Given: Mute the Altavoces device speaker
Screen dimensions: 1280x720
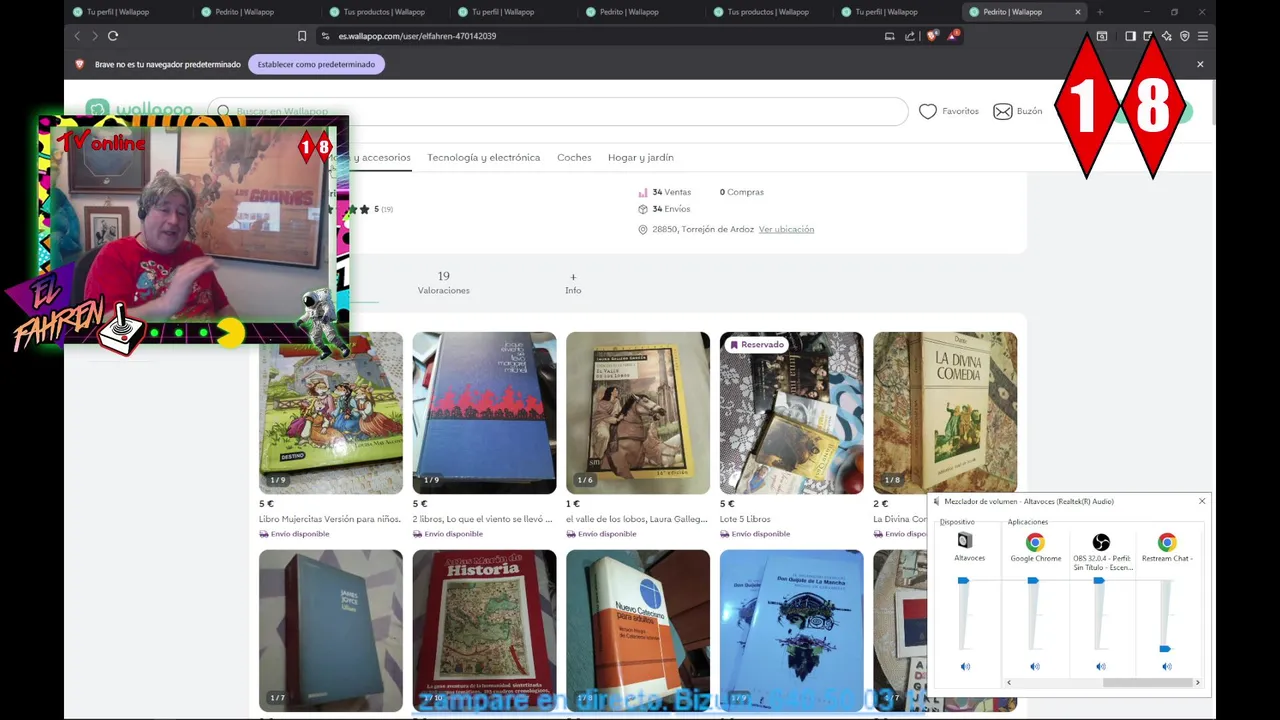Looking at the screenshot, I should (x=965, y=666).
